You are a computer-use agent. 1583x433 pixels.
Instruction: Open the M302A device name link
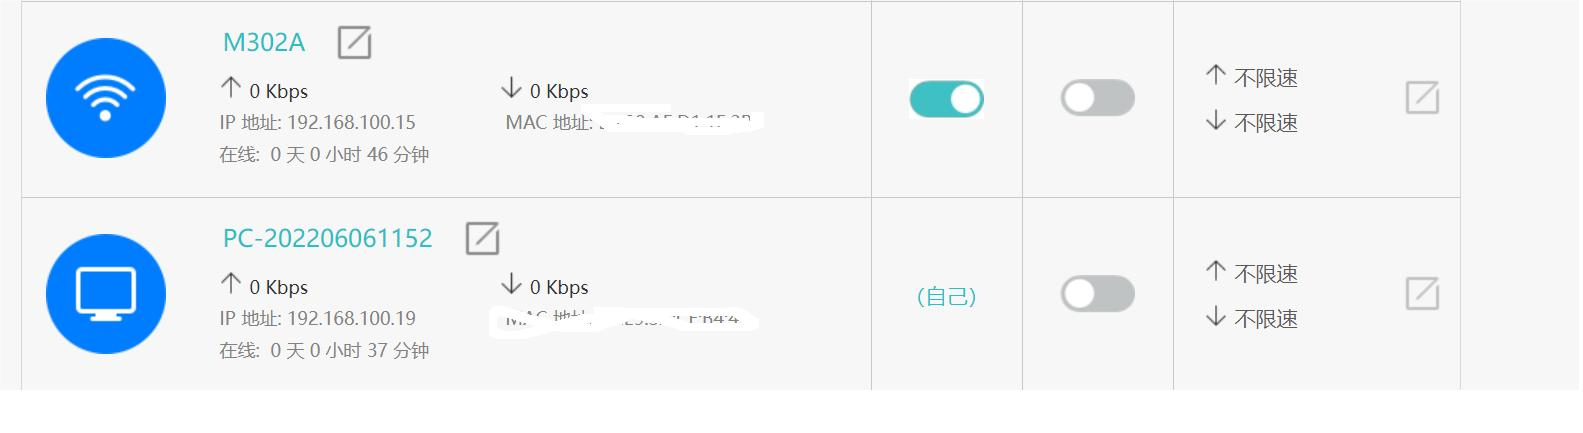(x=263, y=42)
